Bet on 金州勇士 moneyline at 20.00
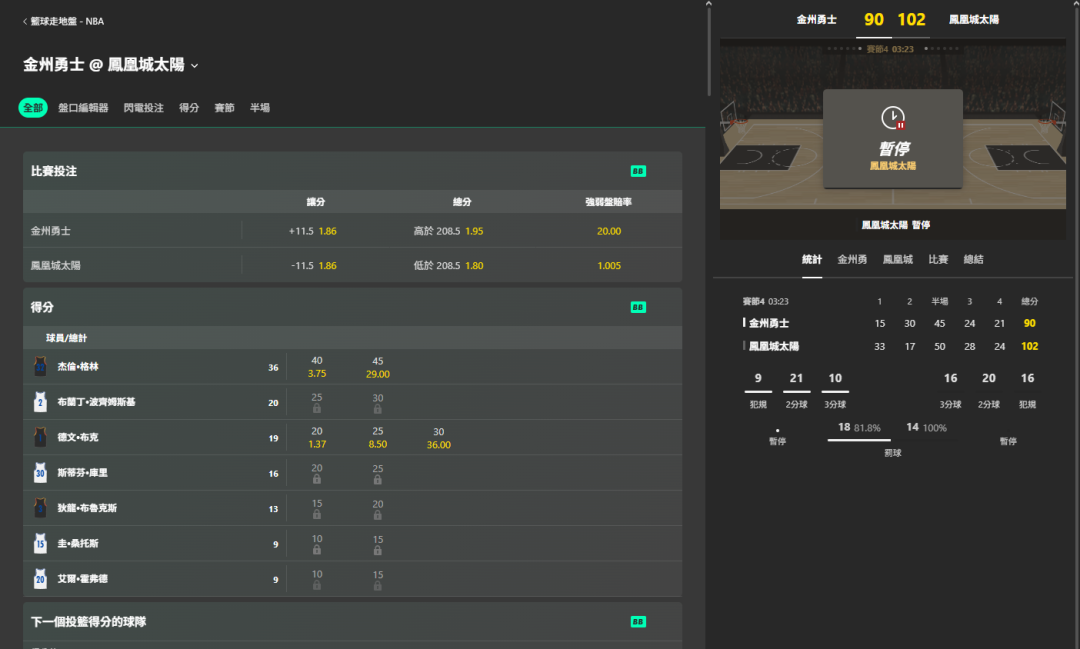1080x649 pixels. 608,231
